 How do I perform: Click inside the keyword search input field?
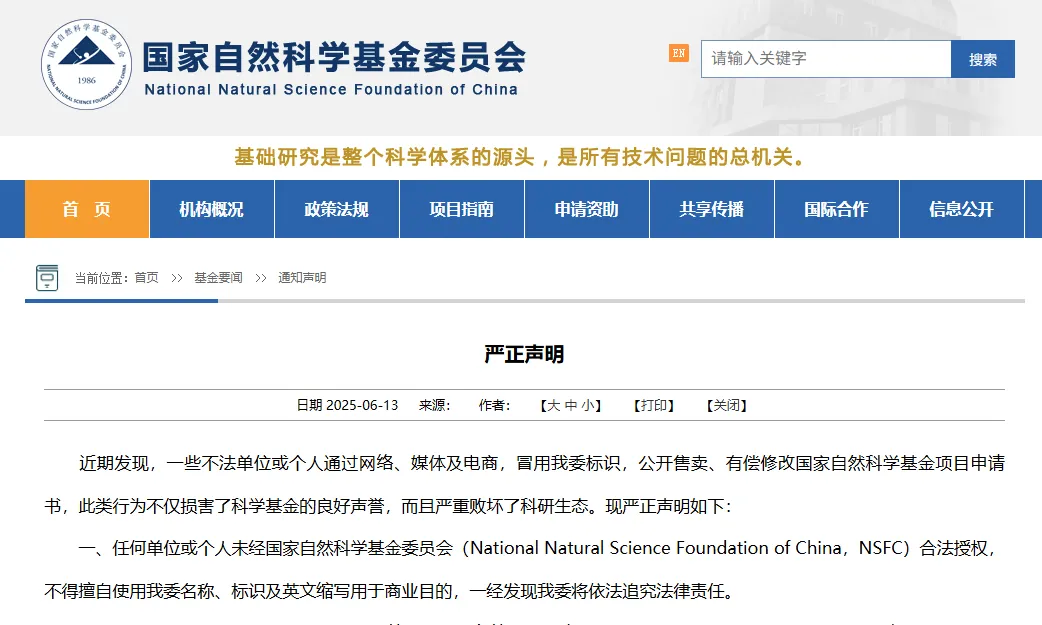[825, 59]
